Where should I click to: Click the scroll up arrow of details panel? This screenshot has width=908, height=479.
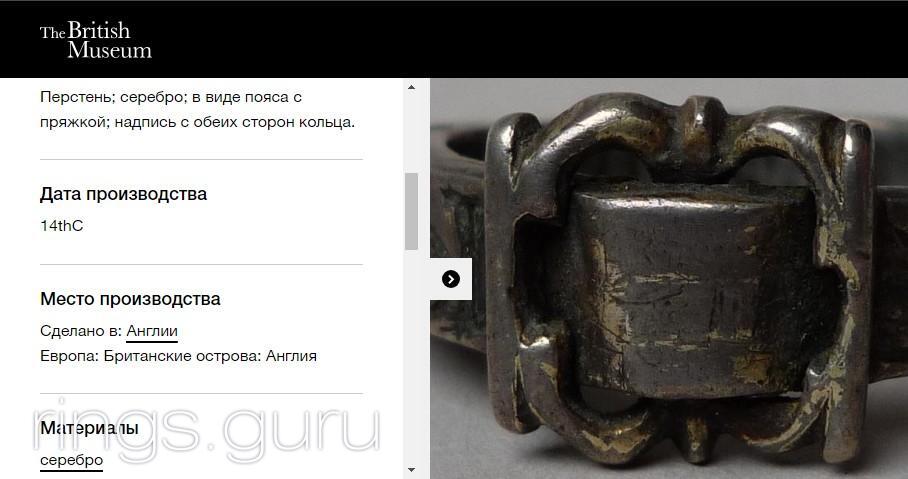pos(411,87)
